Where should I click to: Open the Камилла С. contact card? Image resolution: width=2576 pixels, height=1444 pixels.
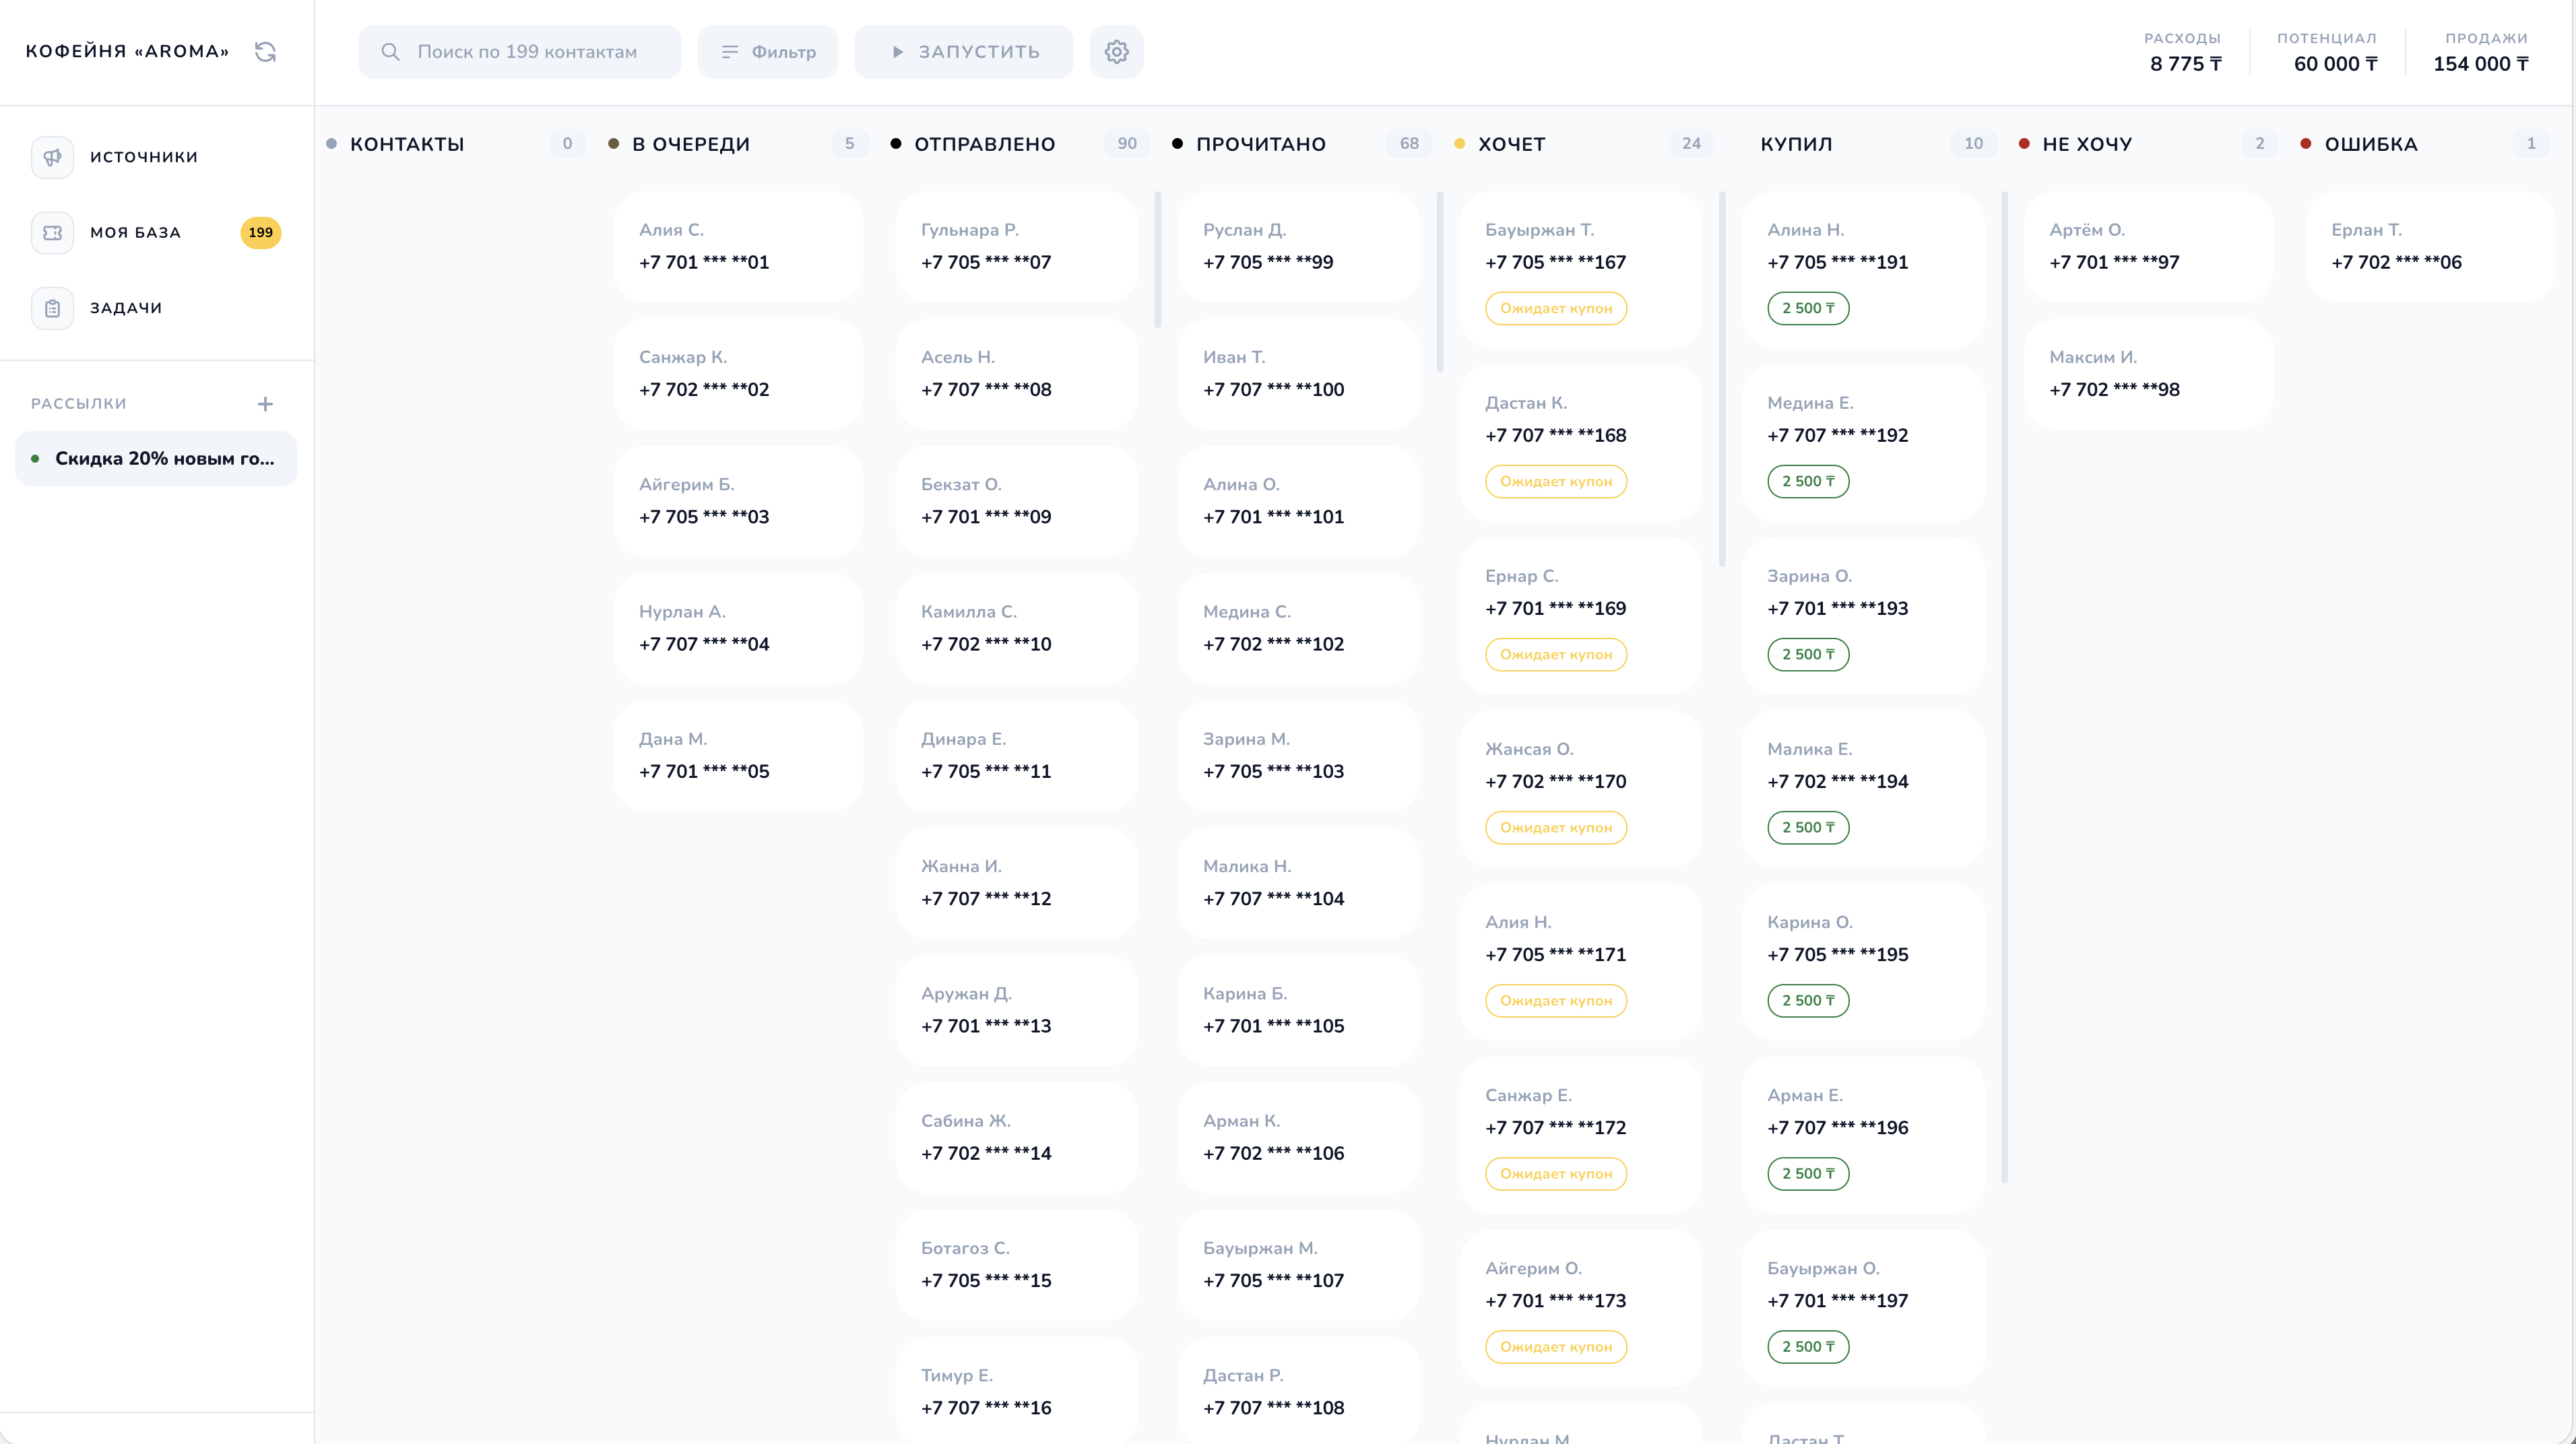point(1017,628)
